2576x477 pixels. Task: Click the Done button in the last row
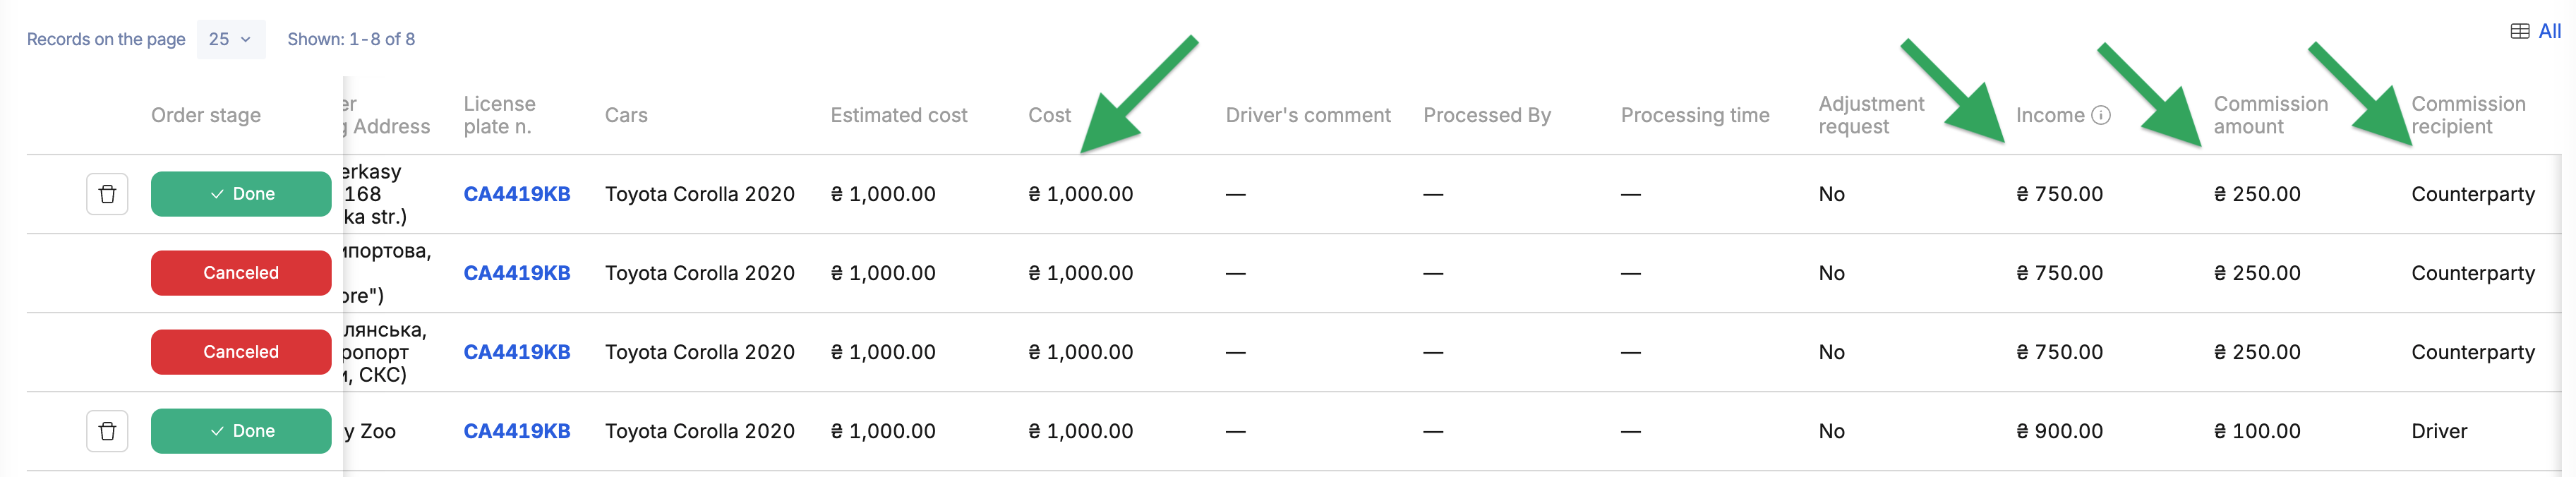pos(241,431)
